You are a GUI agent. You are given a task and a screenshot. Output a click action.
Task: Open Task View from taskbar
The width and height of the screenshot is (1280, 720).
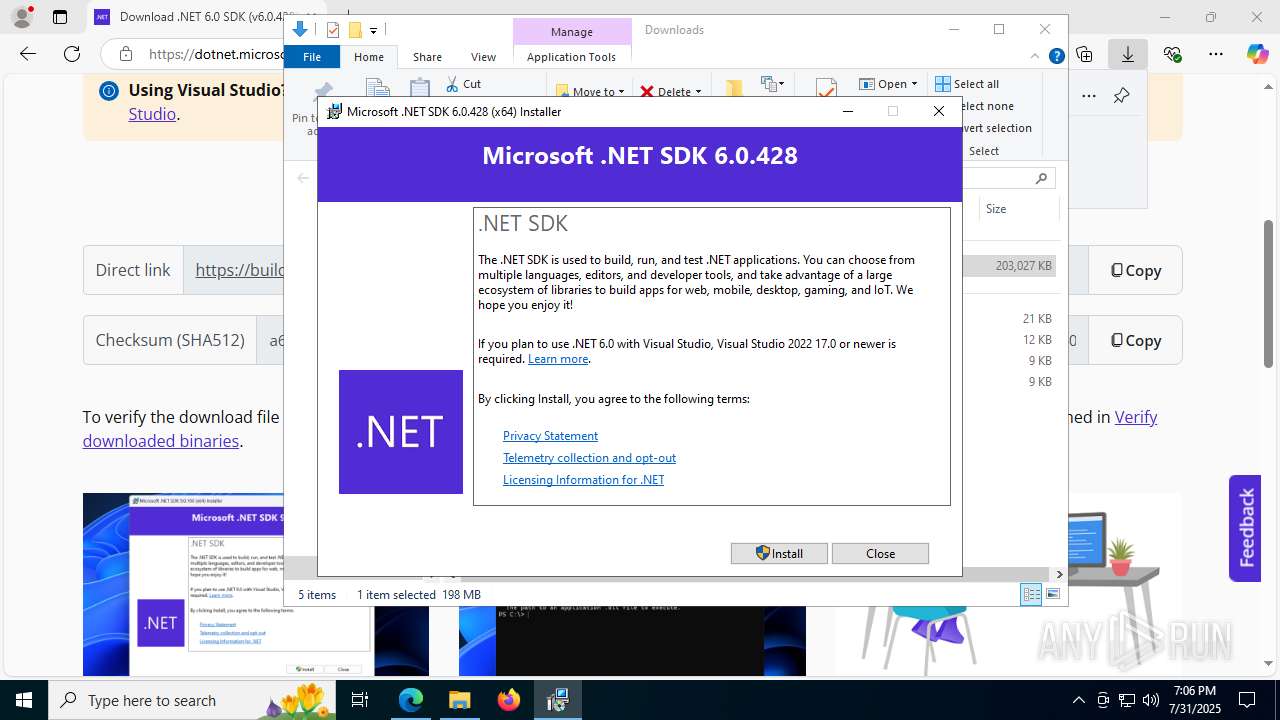coord(361,700)
